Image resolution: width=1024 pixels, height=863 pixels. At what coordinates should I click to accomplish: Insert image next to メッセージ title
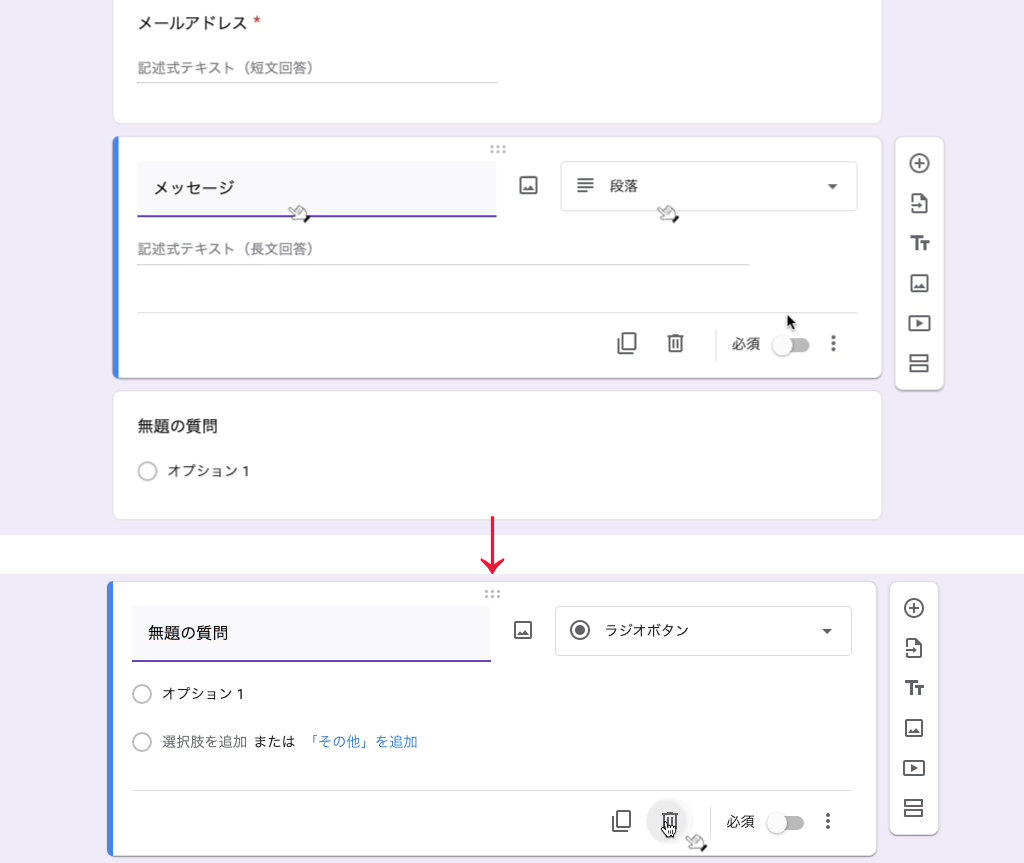point(528,186)
